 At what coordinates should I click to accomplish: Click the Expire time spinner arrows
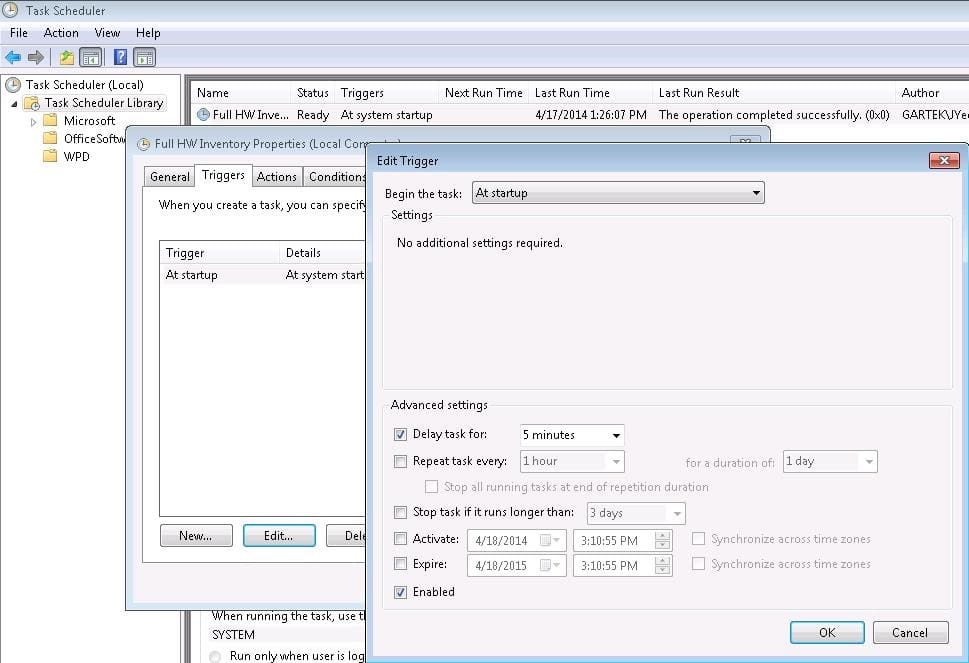[x=662, y=565]
